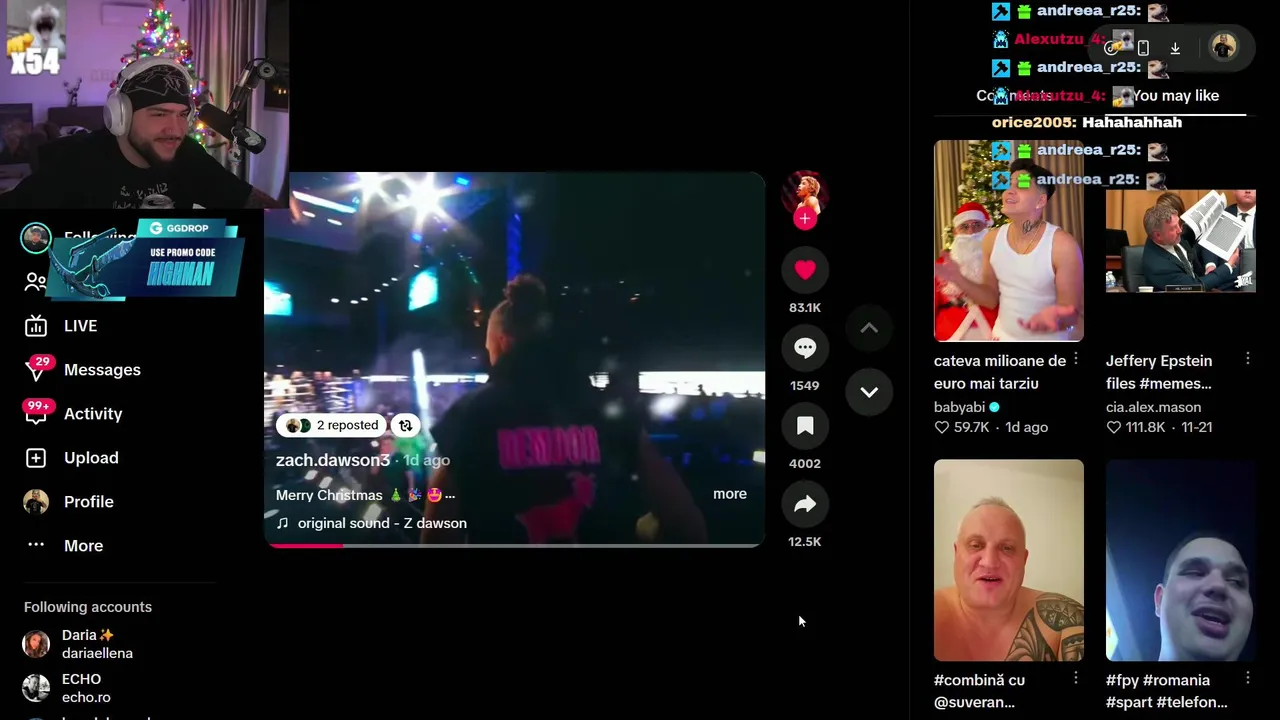The width and height of the screenshot is (1280, 720).
Task: Click the repost arrows button
Action: pyautogui.click(x=405, y=425)
